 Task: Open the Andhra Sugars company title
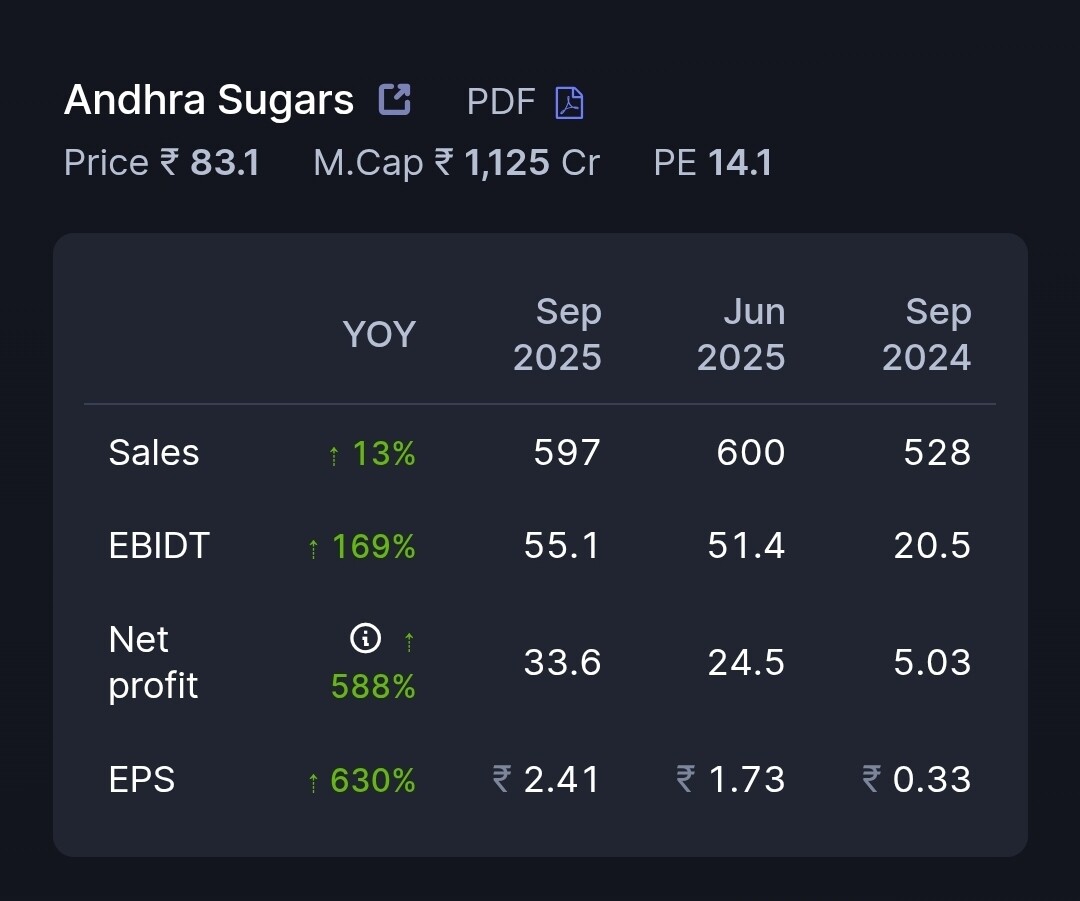coord(208,100)
